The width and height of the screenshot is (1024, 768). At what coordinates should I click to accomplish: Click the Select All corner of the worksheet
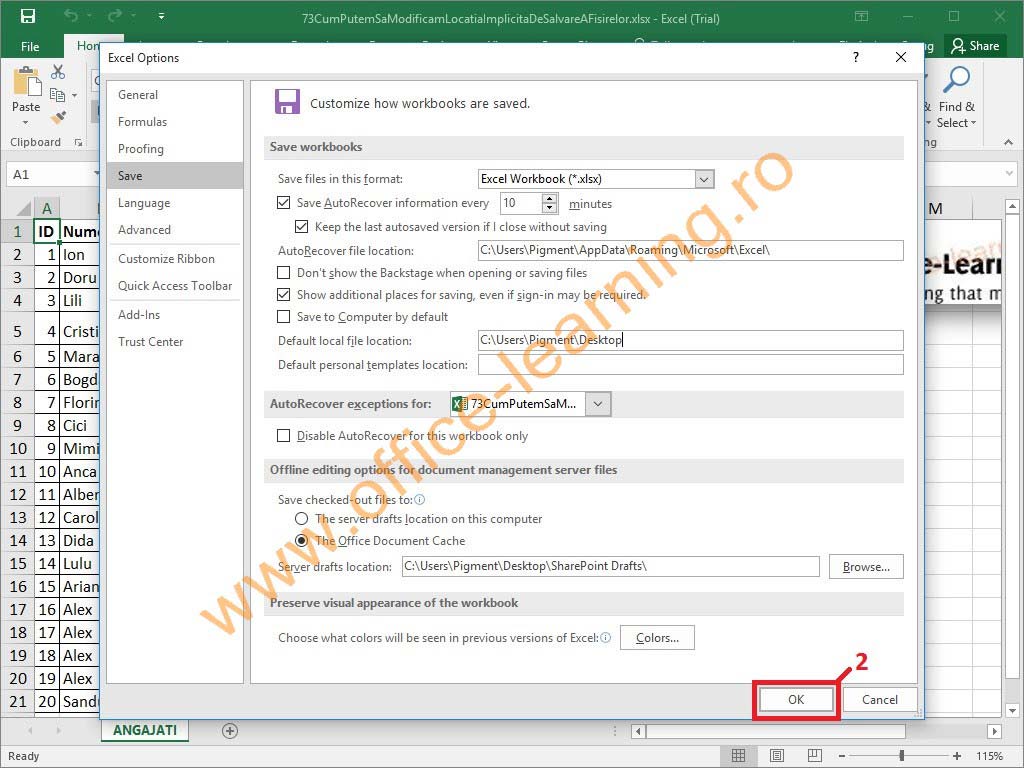23,208
